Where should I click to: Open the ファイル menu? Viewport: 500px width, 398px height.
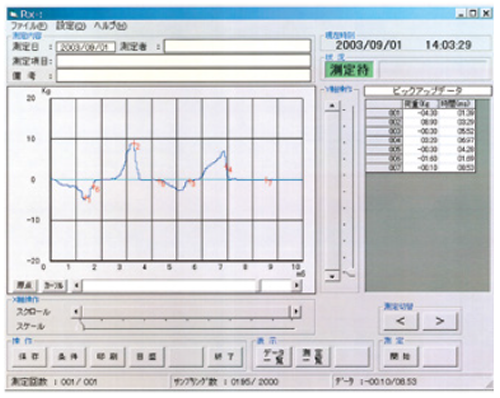pos(29,26)
